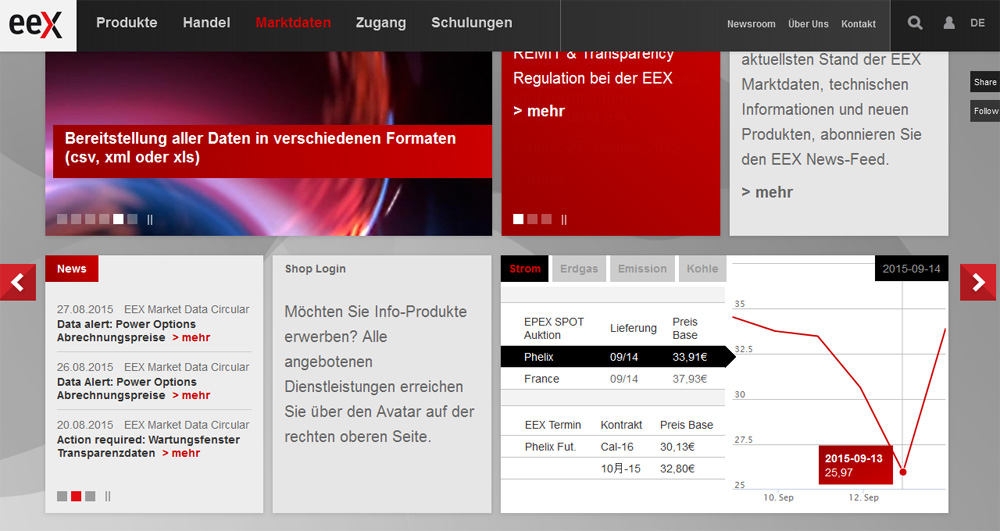Screen dimensions: 1000x531
Task: Open the search magnifier icon
Action: pyautogui.click(x=915, y=23)
